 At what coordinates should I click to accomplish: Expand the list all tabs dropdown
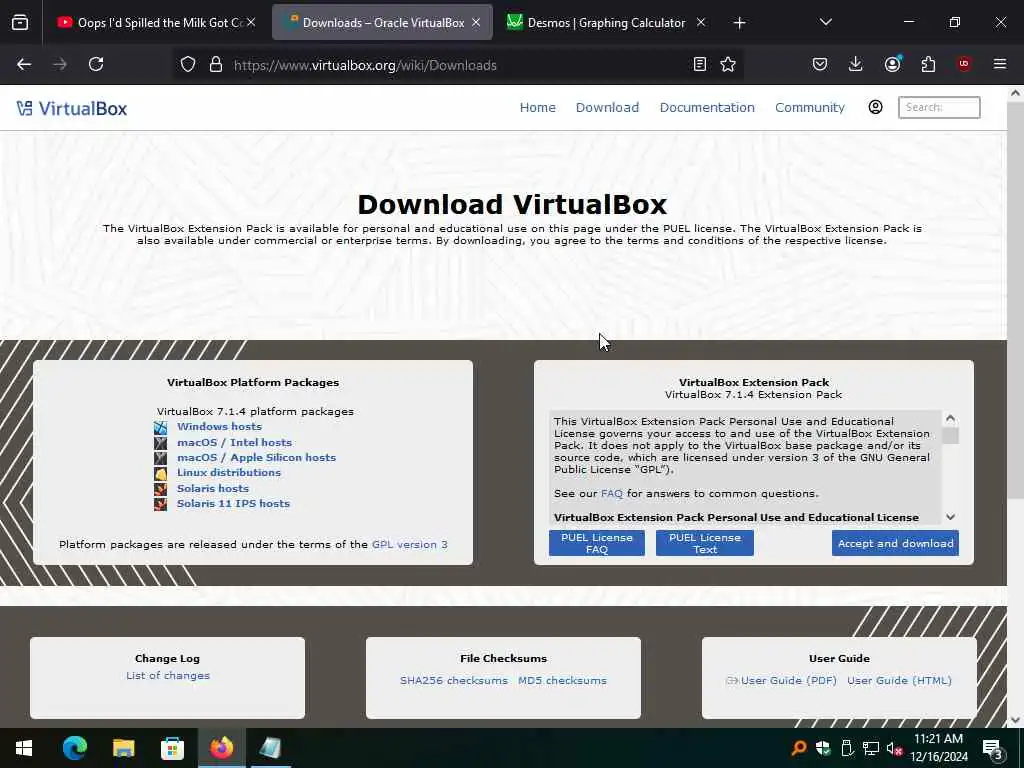click(825, 22)
